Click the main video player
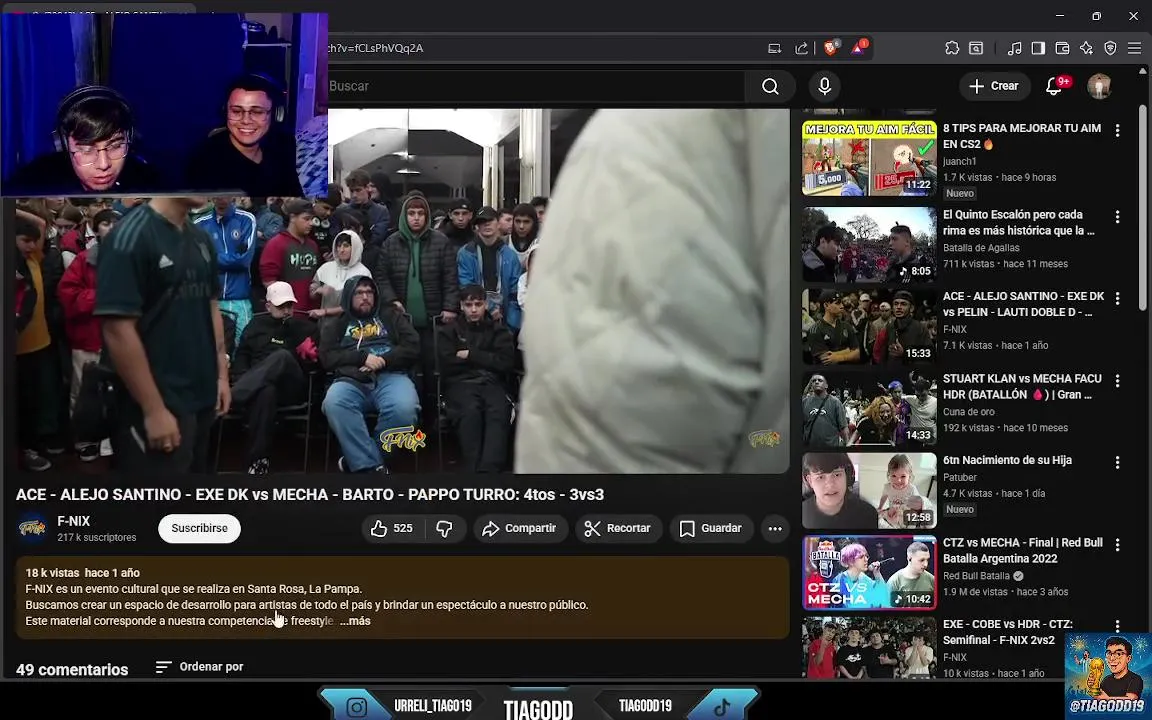The width and height of the screenshot is (1152, 720). (x=403, y=290)
